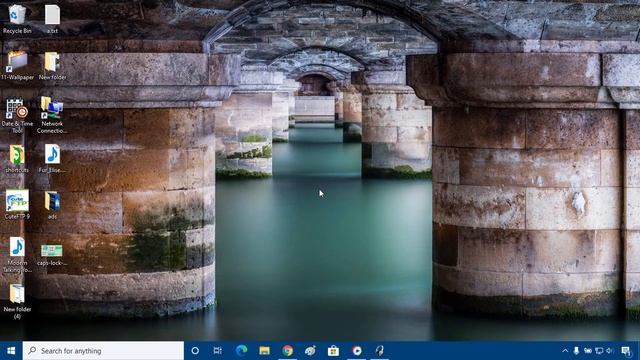Image resolution: width=640 pixels, height=360 pixels.
Task: Select the ads folder icon
Action: coord(52,205)
